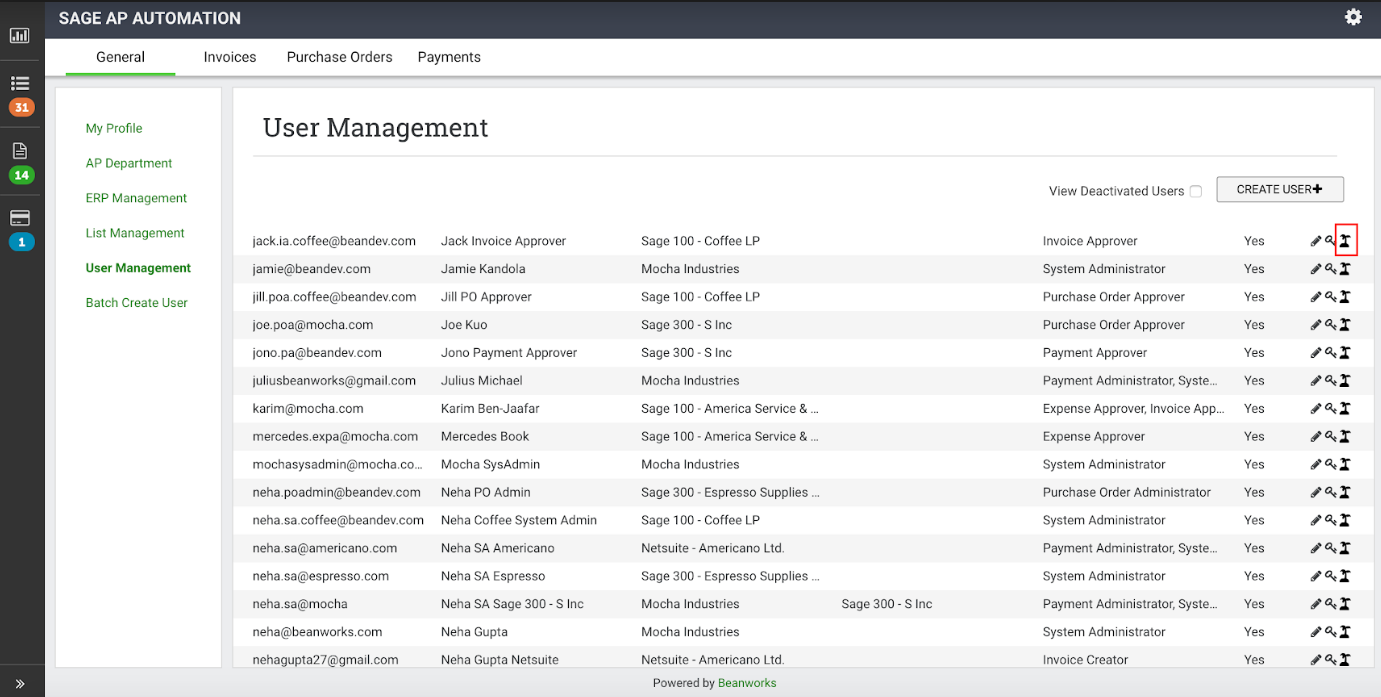Open the Payments tab

(449, 57)
